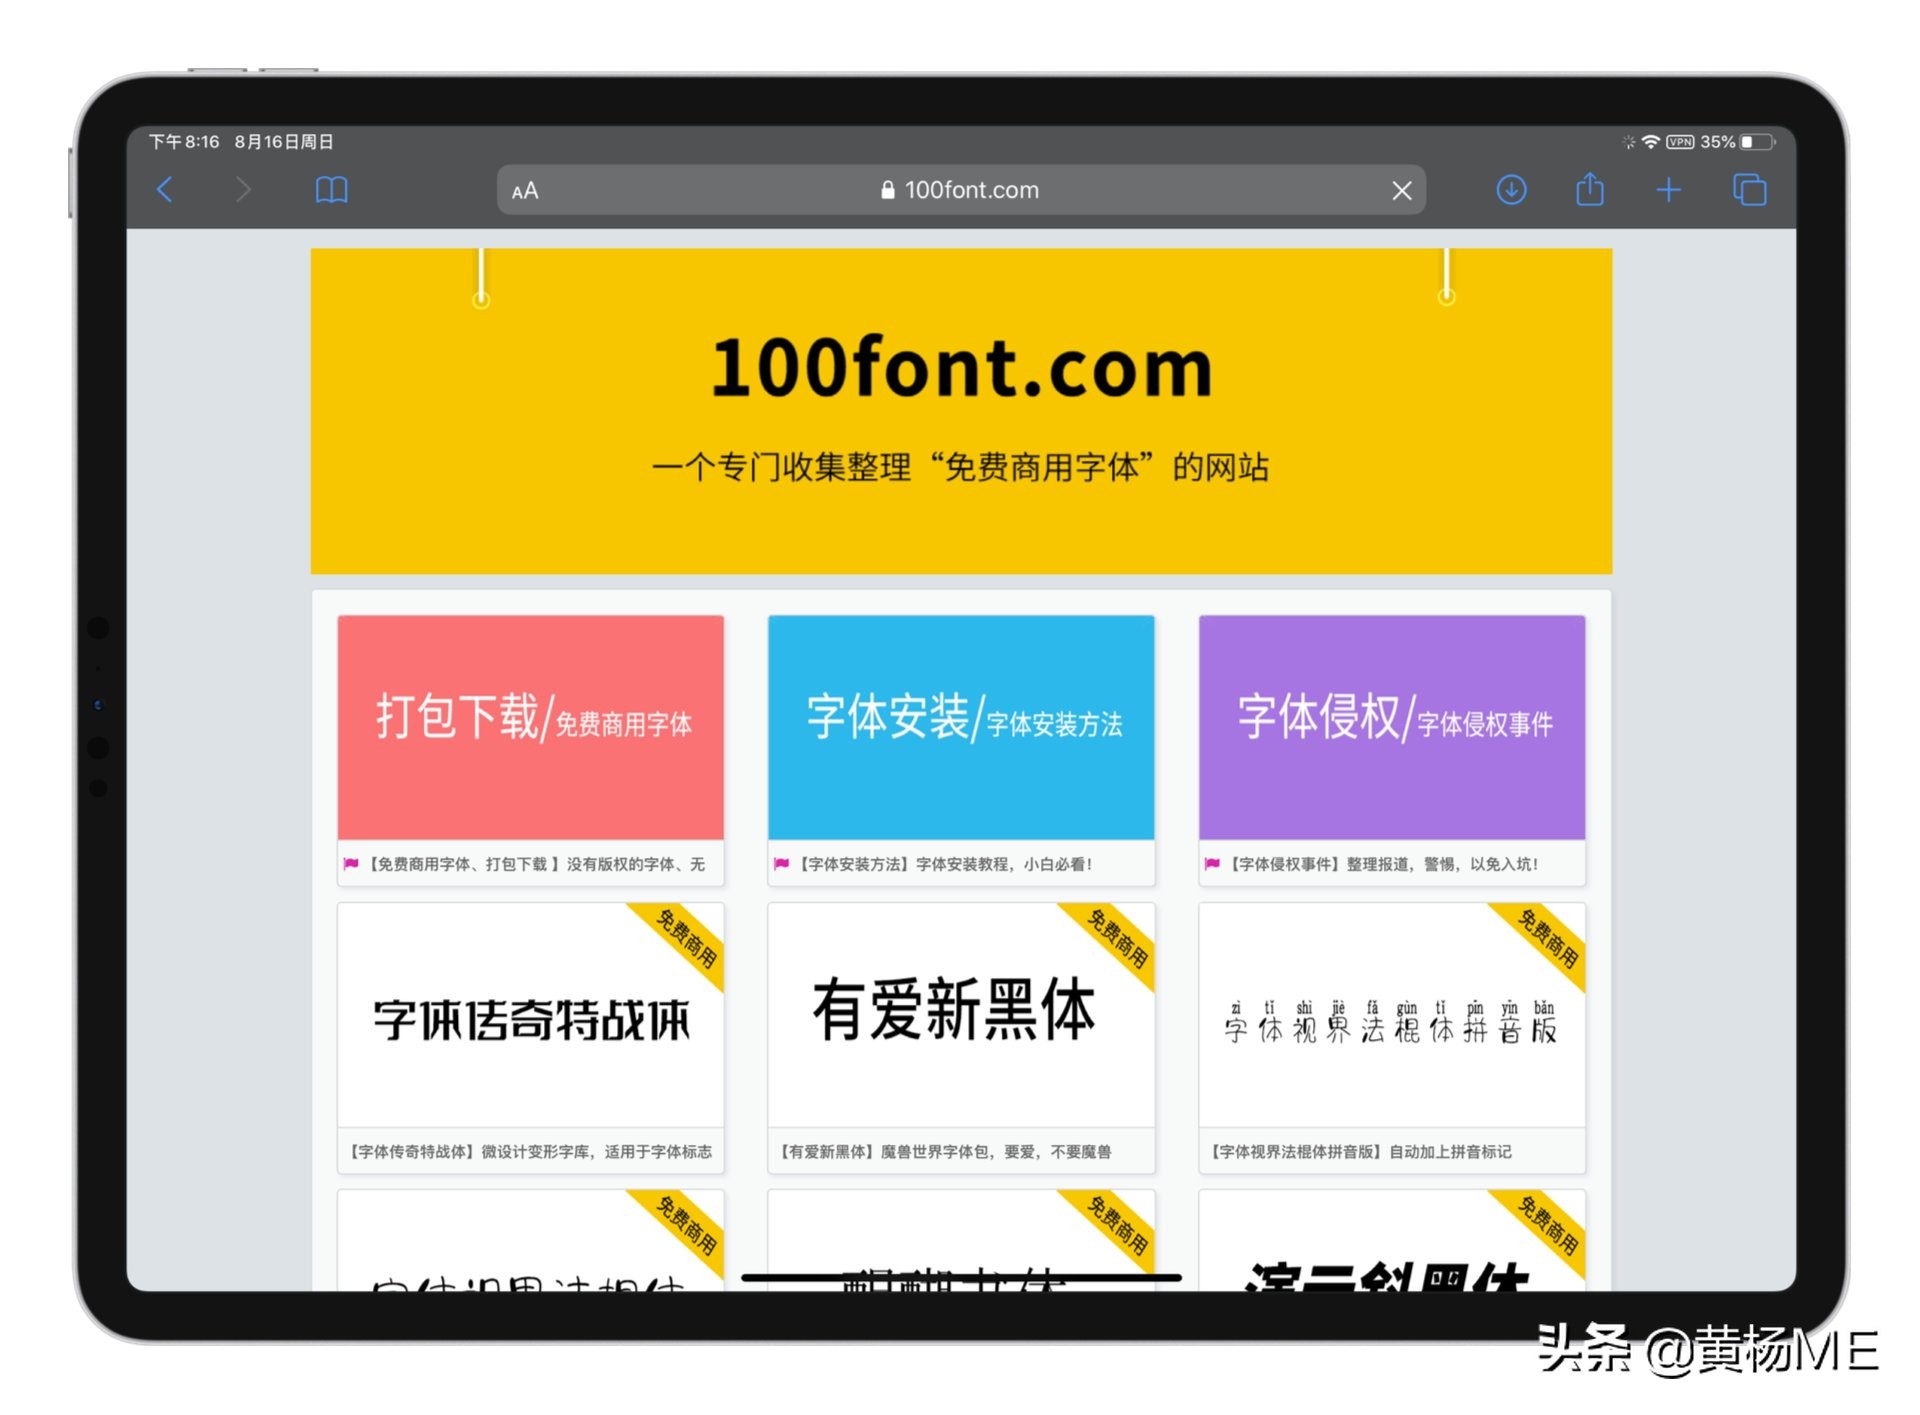Tap the VPN status indicator in status bar
This screenshot has width=1920, height=1415.
pyautogui.click(x=1682, y=142)
